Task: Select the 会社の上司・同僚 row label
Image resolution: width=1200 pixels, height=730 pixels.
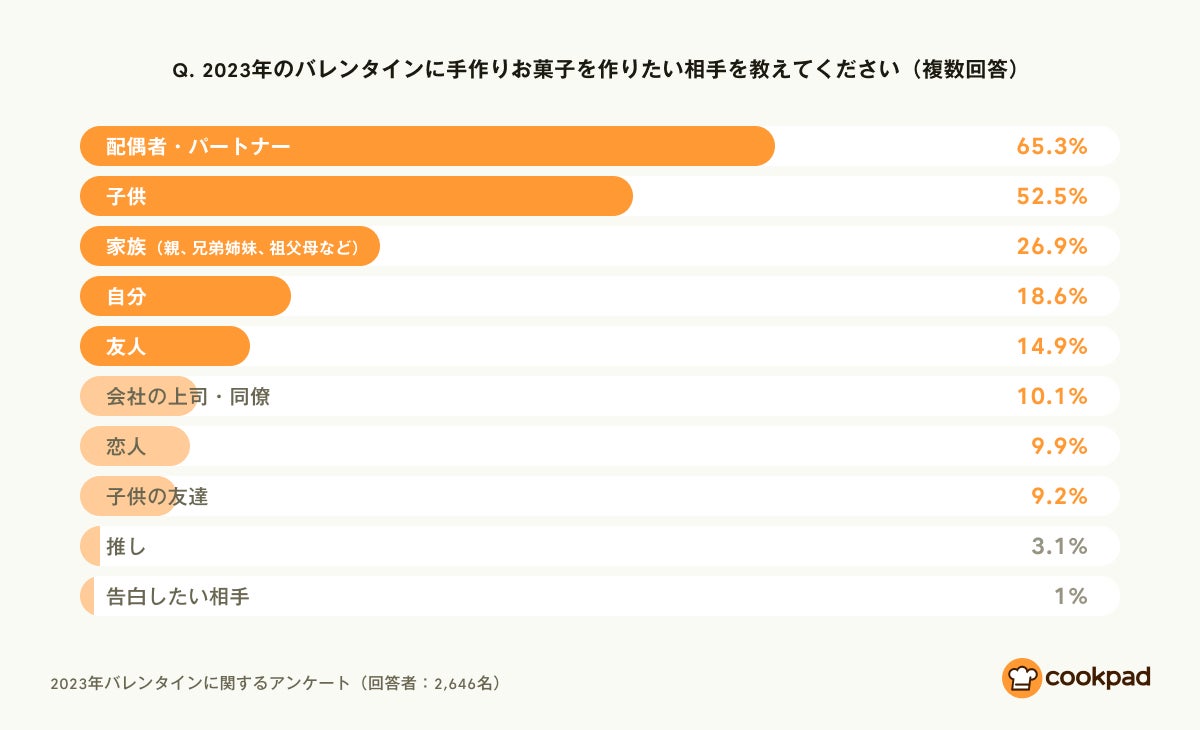Action: 188,397
